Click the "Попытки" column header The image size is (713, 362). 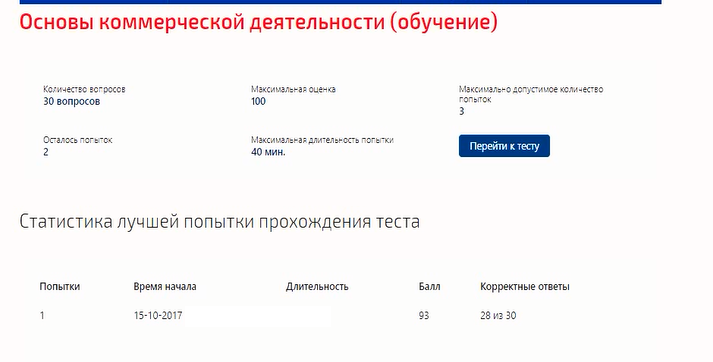(60, 287)
